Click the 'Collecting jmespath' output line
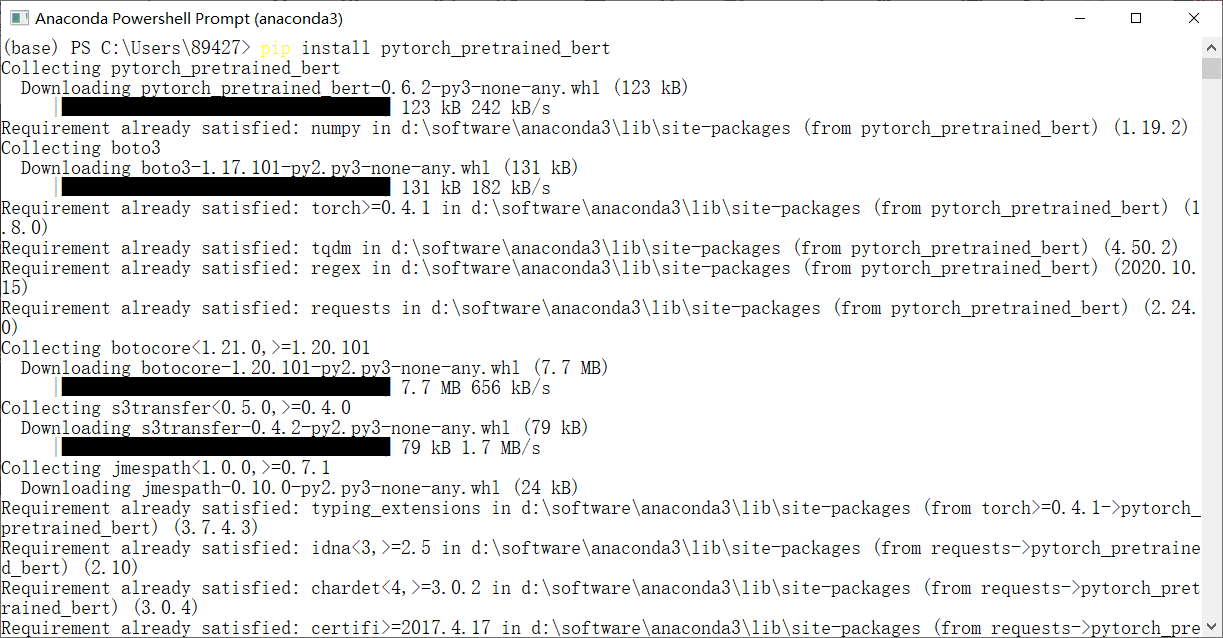Screen dimensions: 1223x638 [x=165, y=468]
